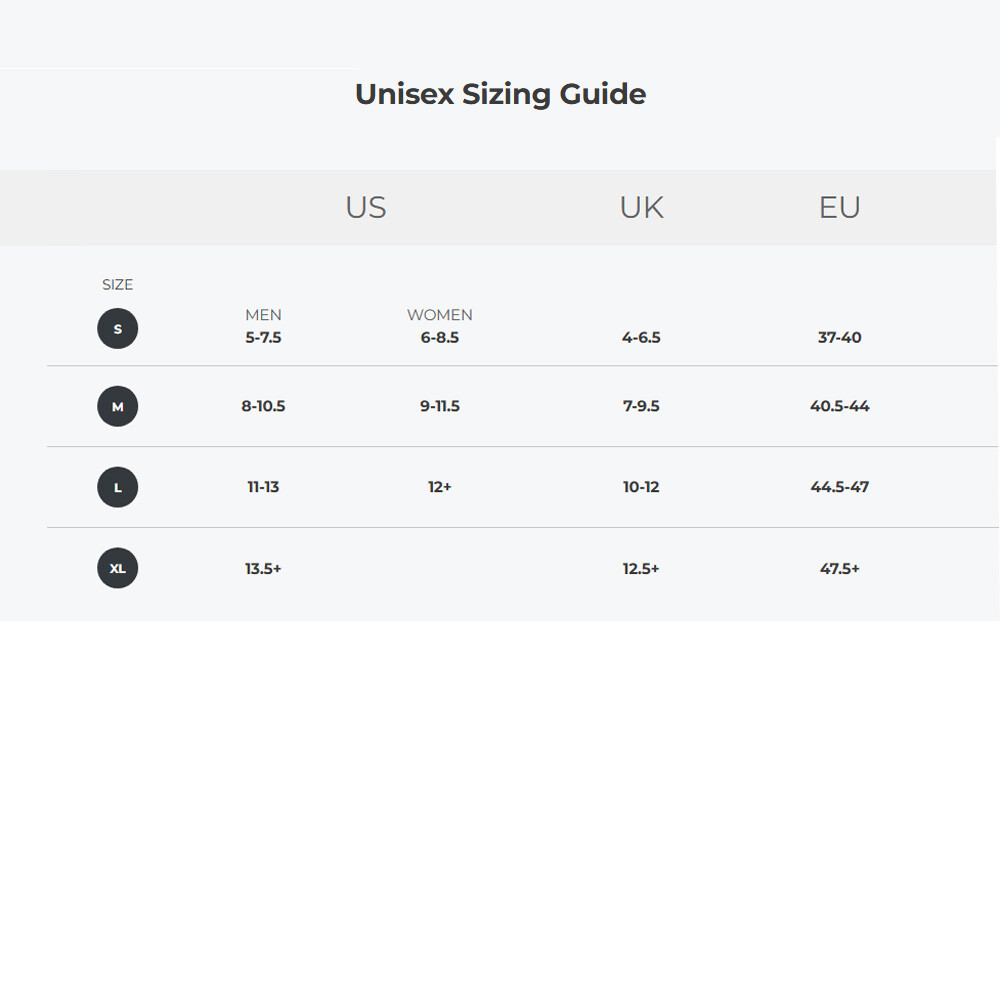This screenshot has width=1000, height=1000.
Task: Pick the XL size circle icon
Action: pyautogui.click(x=117, y=568)
